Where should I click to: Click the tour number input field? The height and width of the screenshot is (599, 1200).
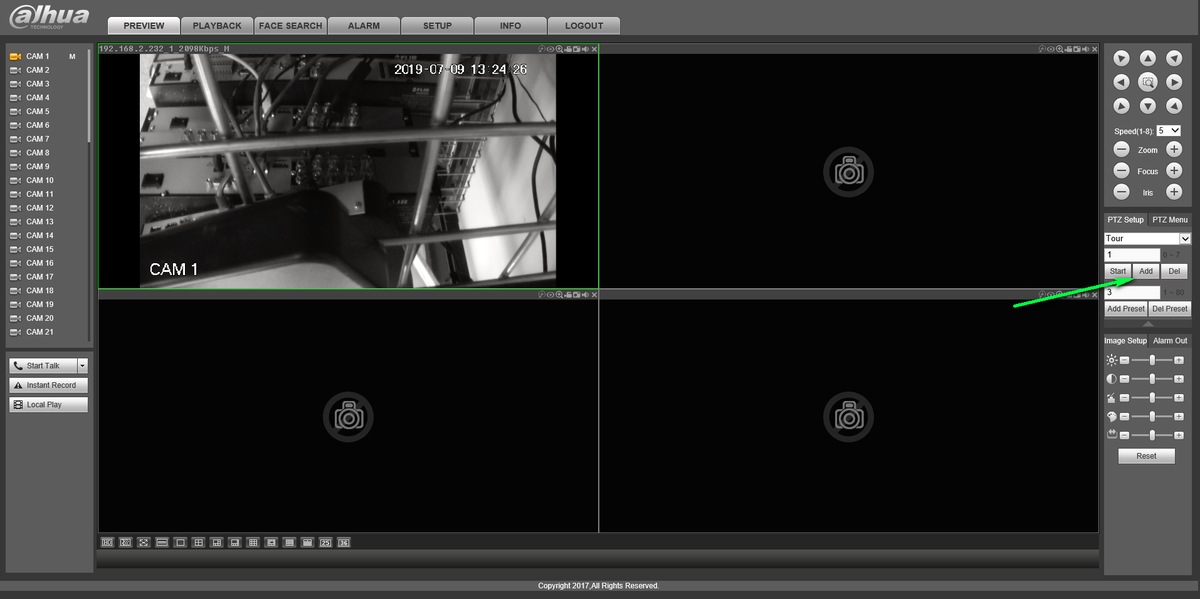click(1132, 255)
